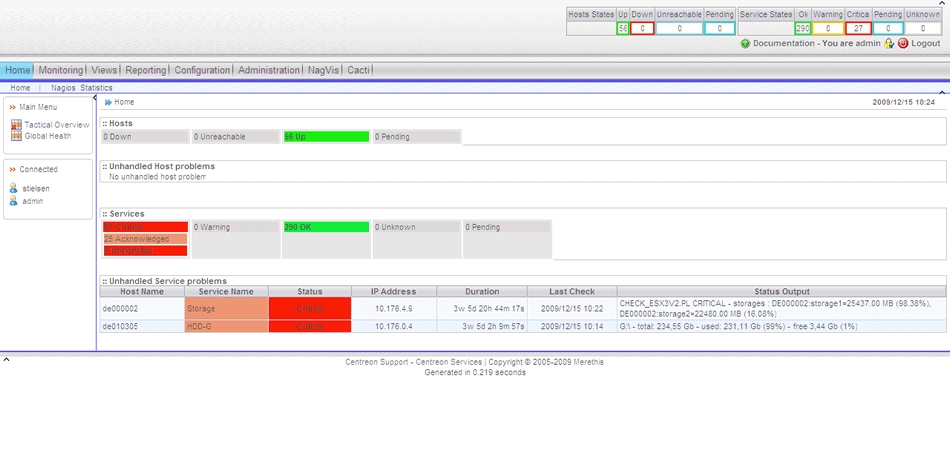Click the Centreon Support footer link
The height and width of the screenshot is (459, 950).
click(x=376, y=362)
